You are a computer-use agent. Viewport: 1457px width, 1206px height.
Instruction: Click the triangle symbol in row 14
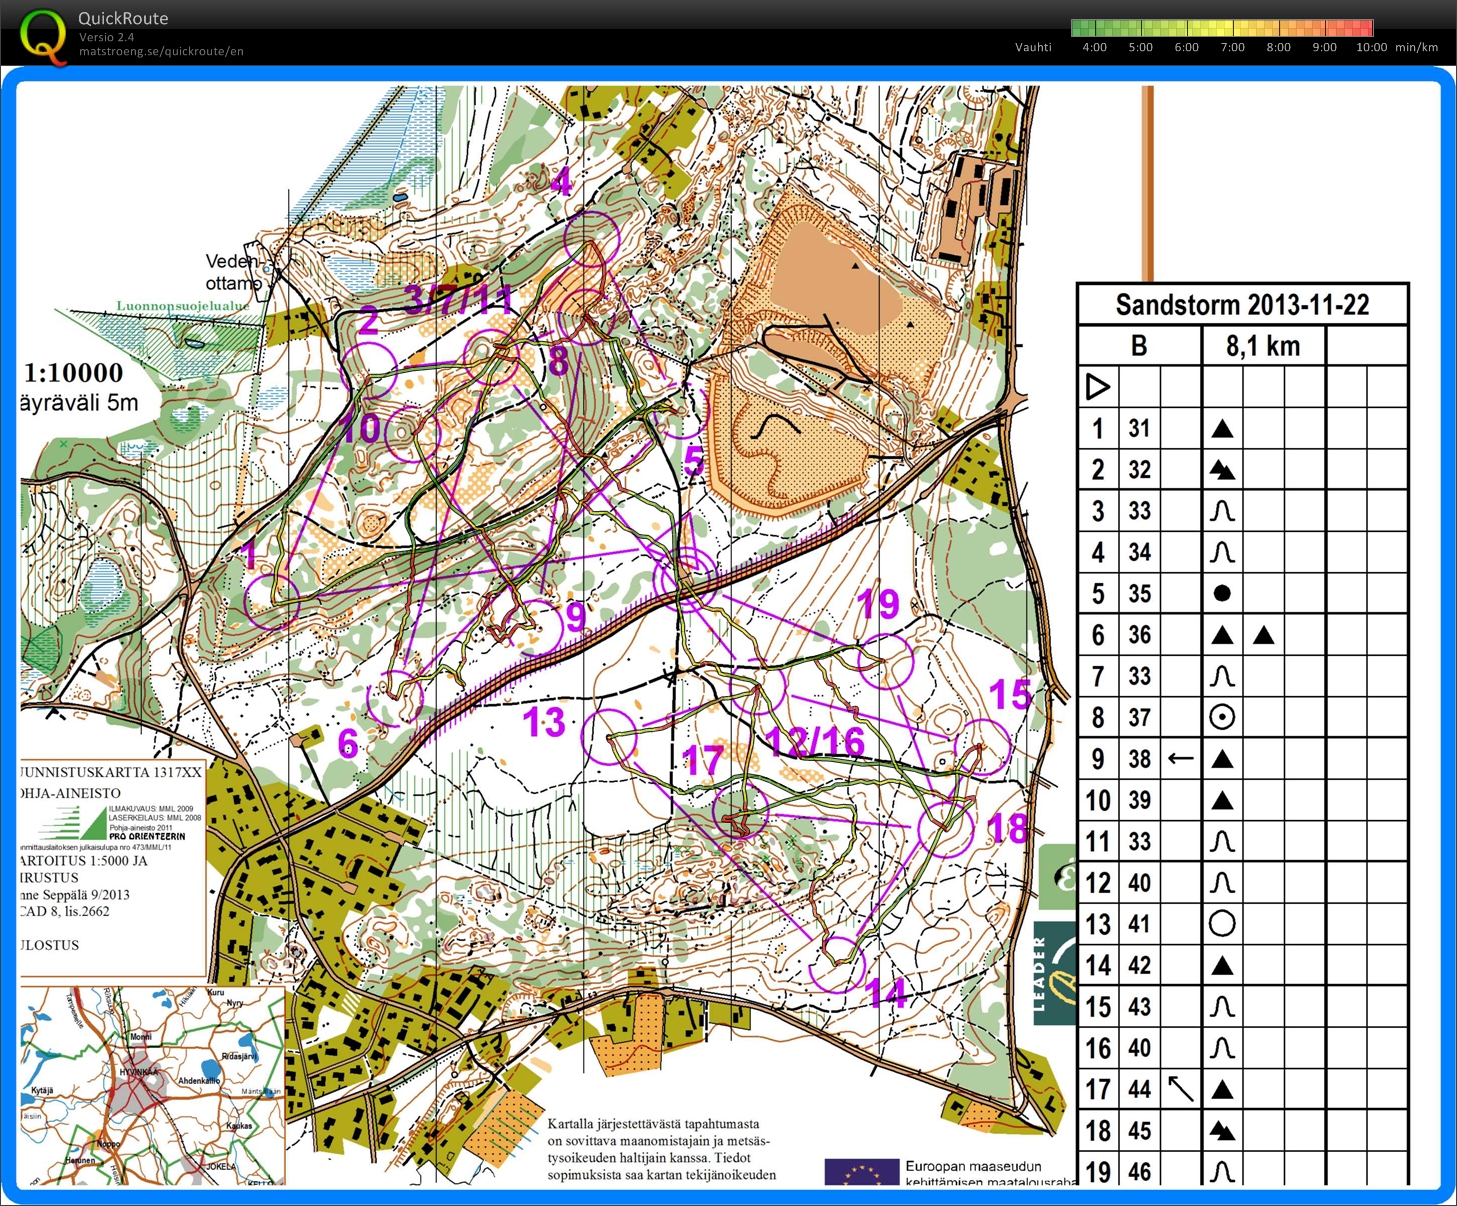tap(1221, 966)
